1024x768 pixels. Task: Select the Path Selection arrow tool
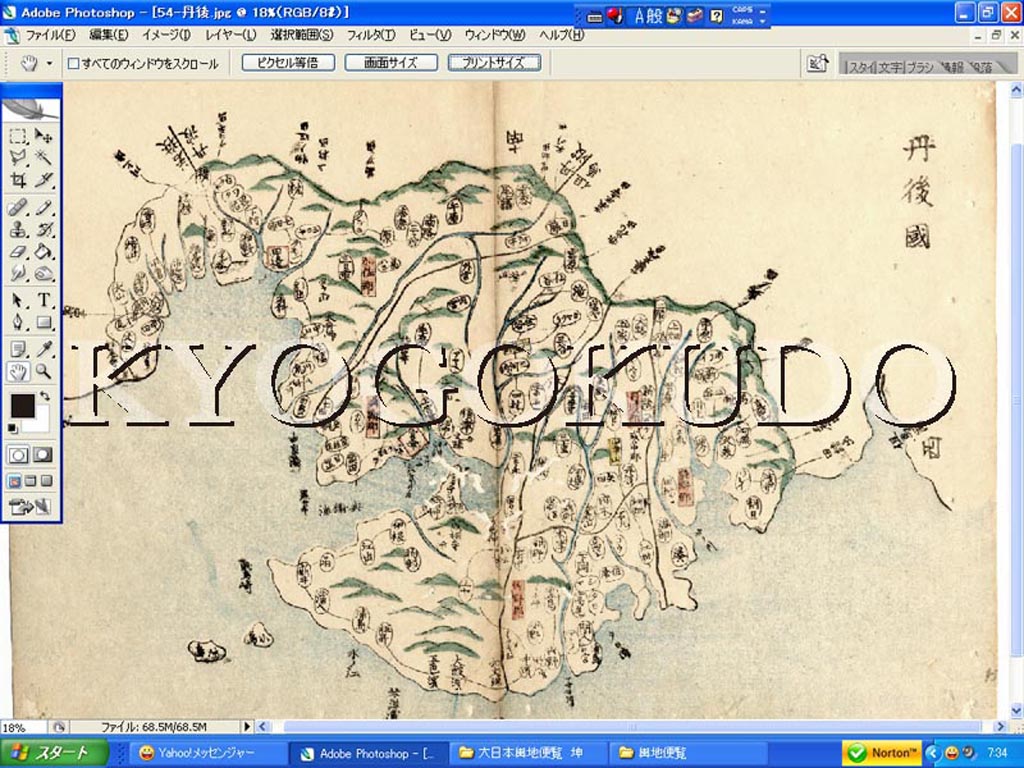pyautogui.click(x=18, y=300)
